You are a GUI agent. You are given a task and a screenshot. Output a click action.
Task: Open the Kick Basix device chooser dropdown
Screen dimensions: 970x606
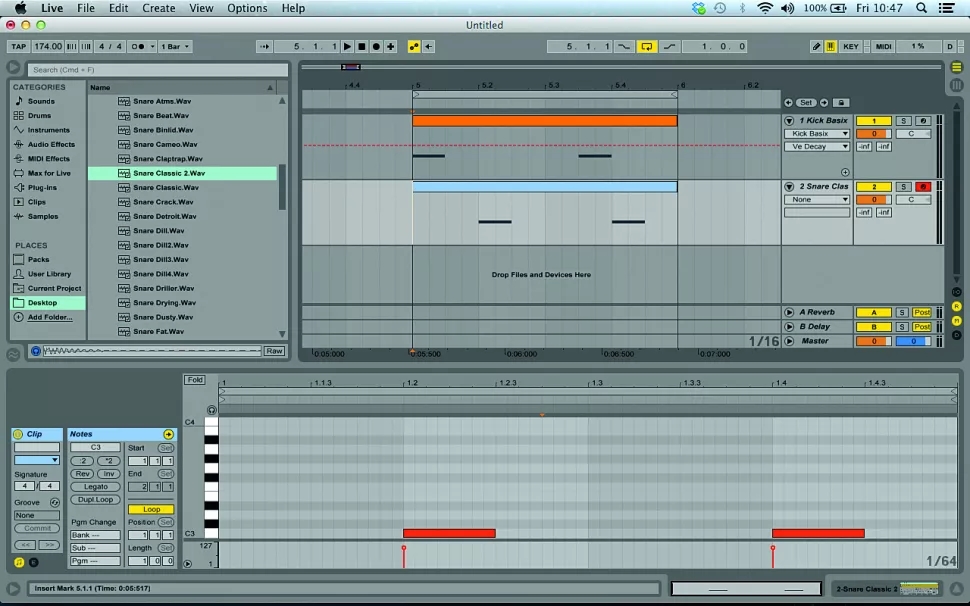tap(817, 134)
